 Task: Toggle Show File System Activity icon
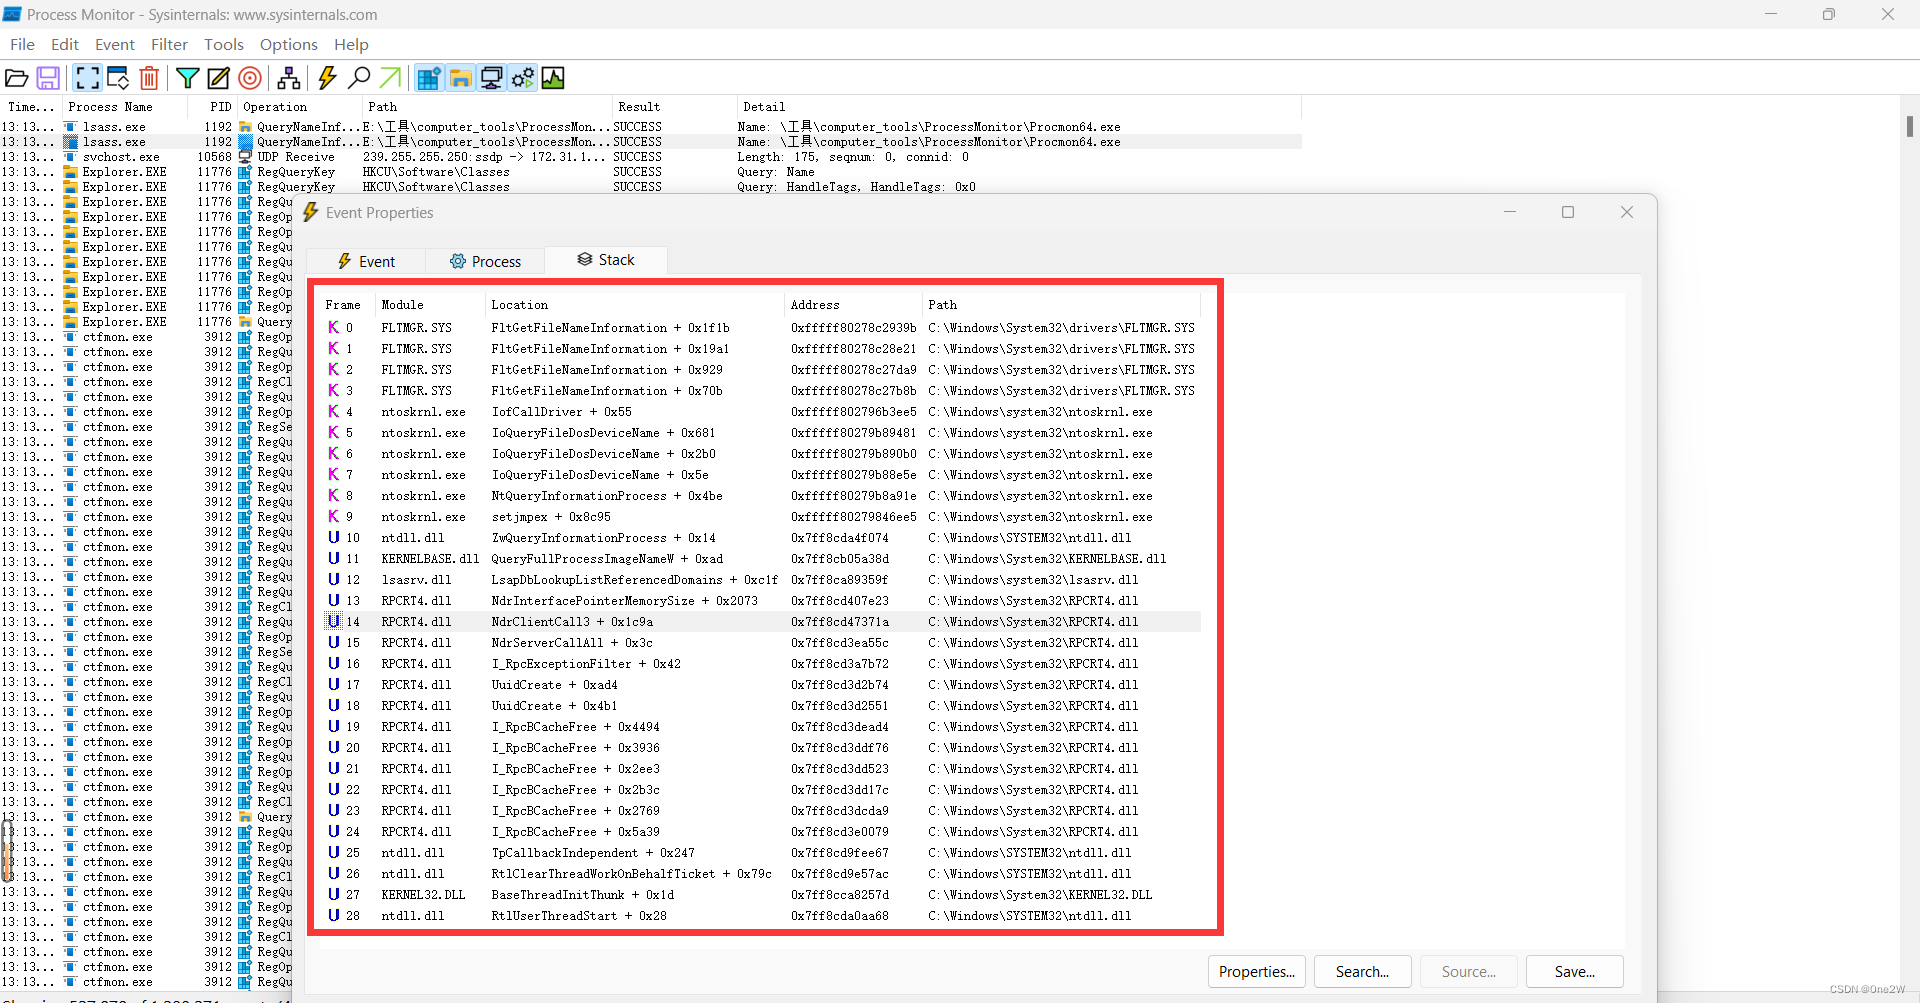point(460,78)
